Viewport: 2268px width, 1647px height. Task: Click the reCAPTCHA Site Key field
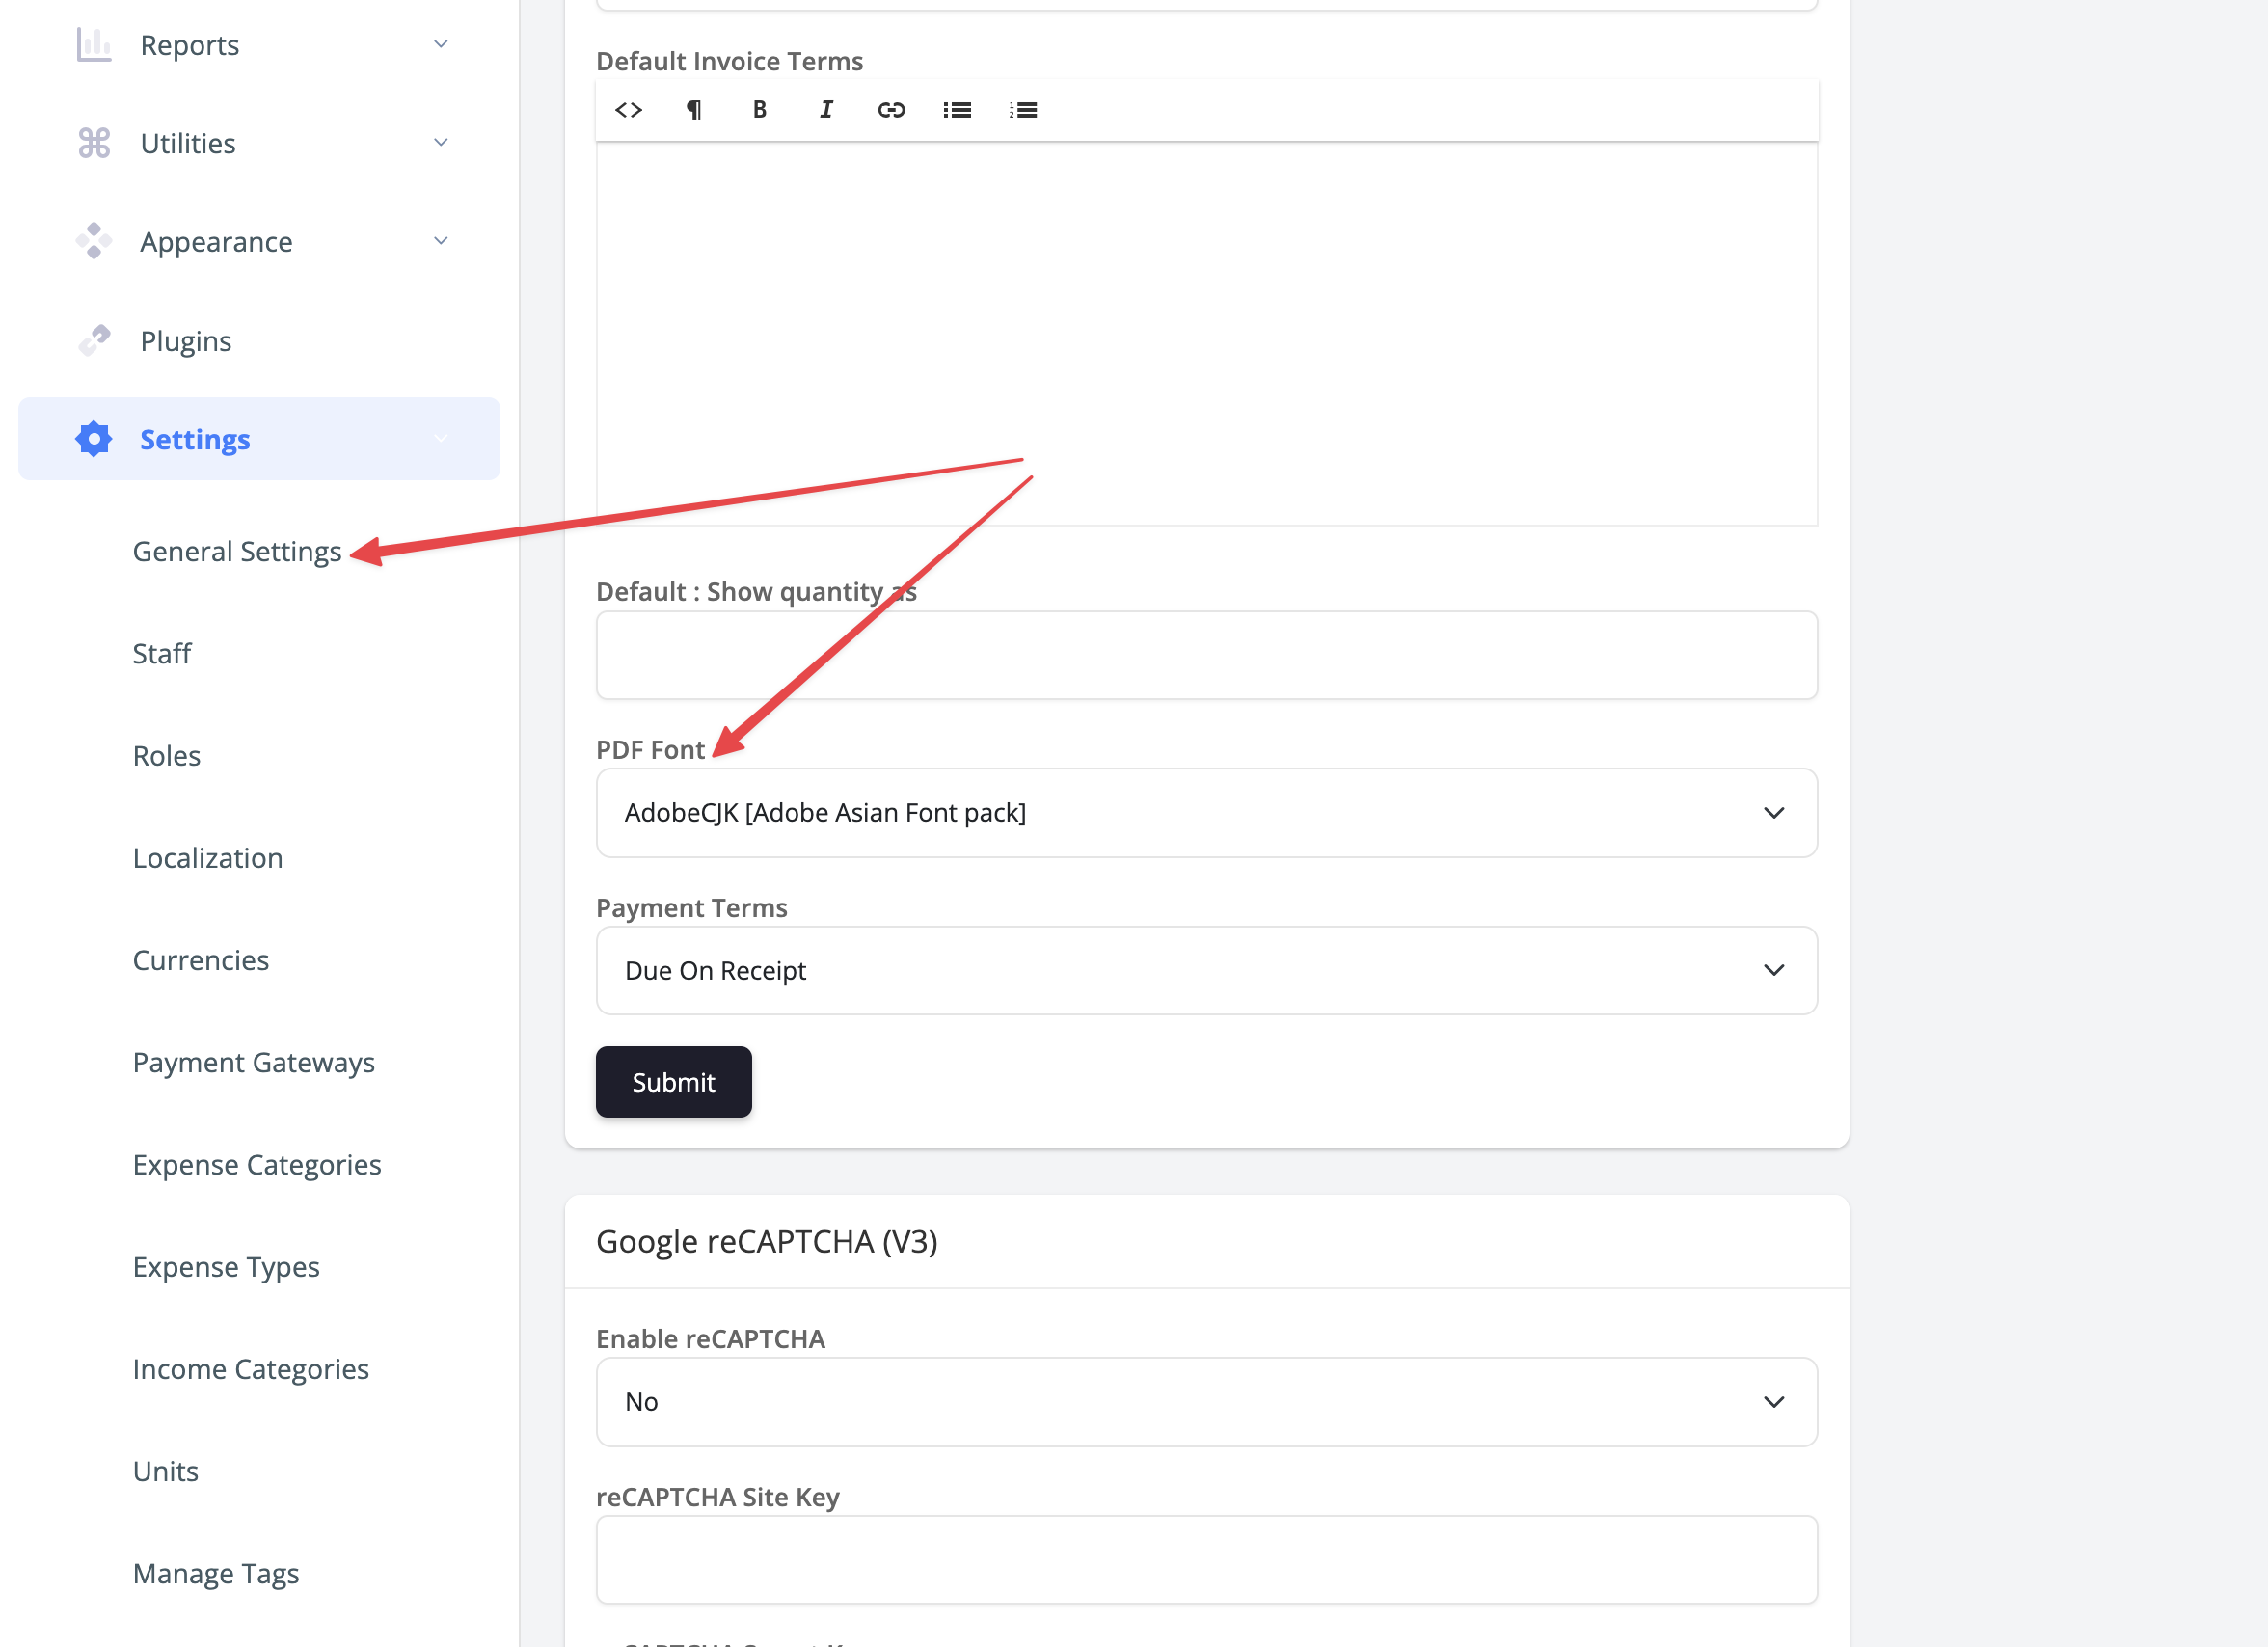1206,1559
